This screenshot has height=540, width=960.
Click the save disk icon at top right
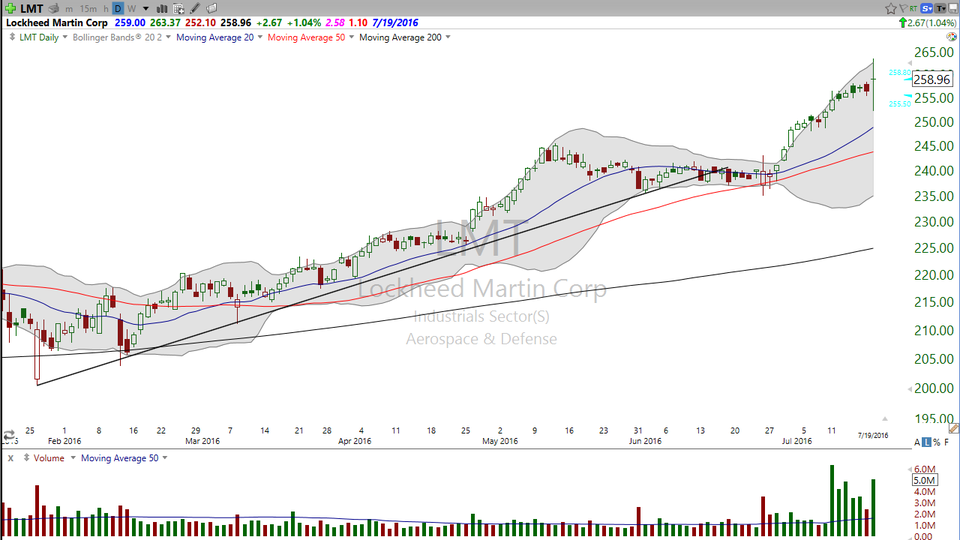(x=954, y=9)
